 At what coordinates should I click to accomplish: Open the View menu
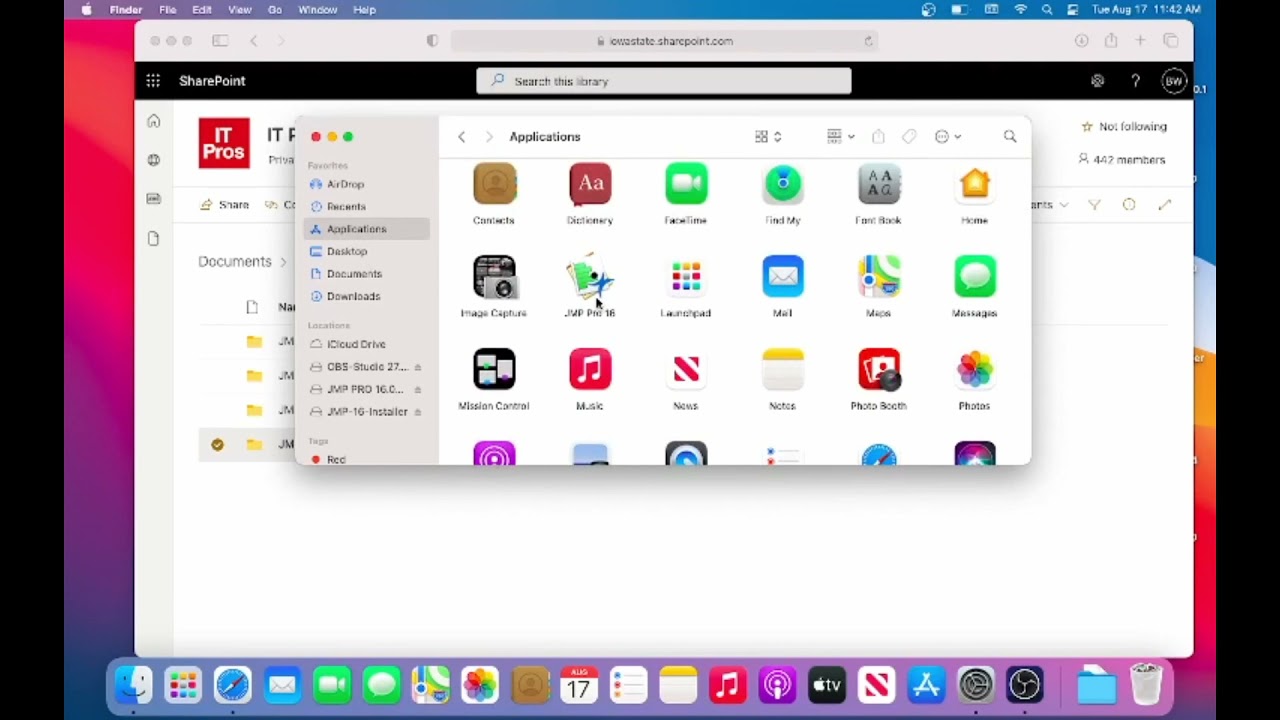[x=240, y=10]
